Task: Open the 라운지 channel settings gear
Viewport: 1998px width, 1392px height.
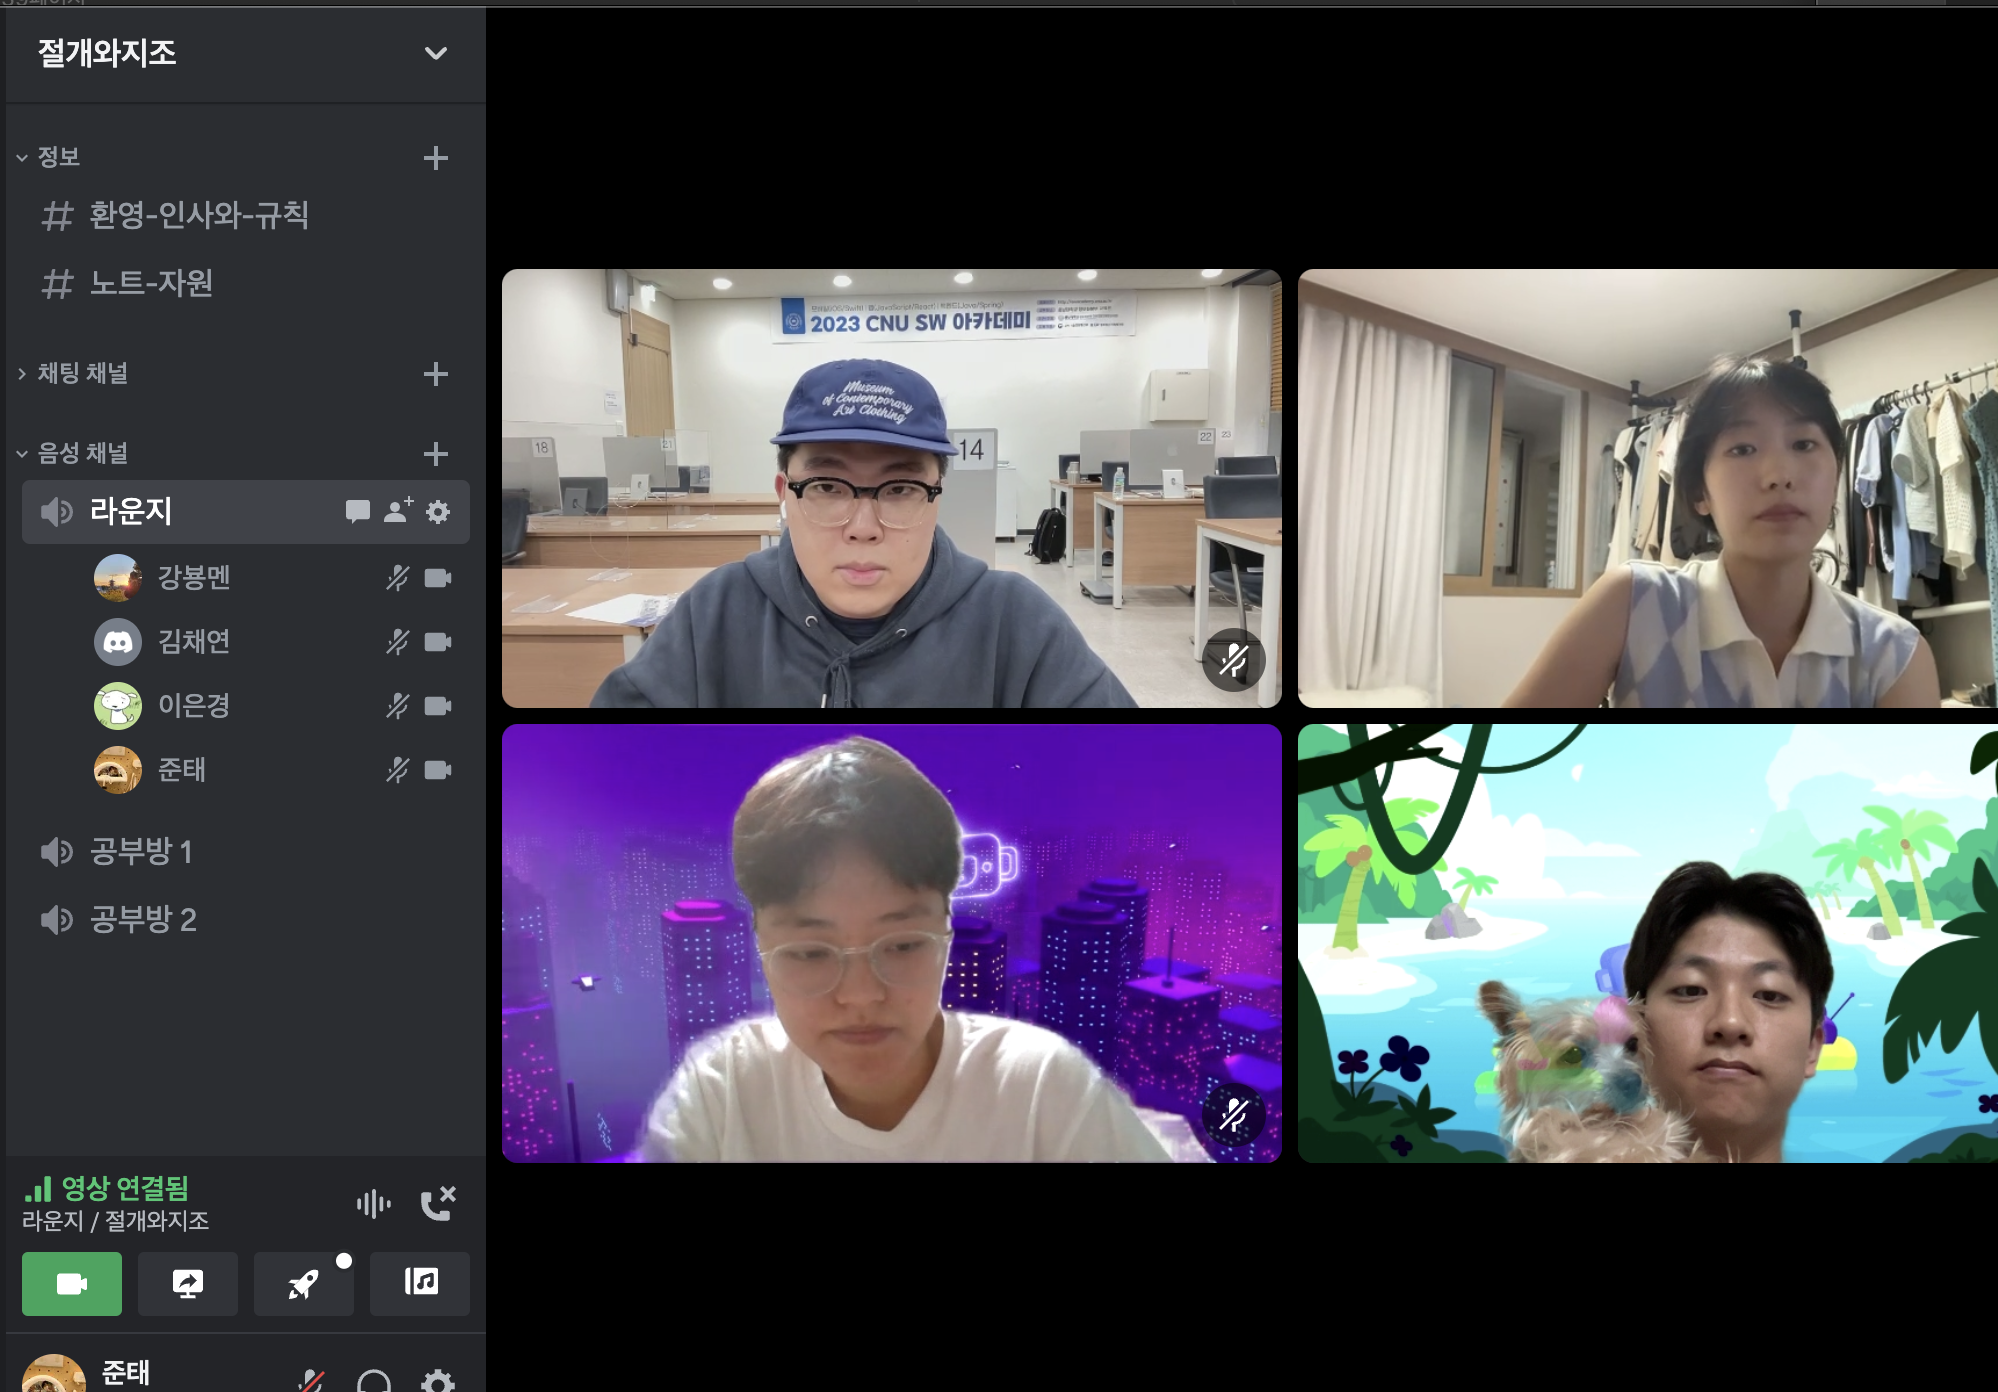Action: click(438, 512)
